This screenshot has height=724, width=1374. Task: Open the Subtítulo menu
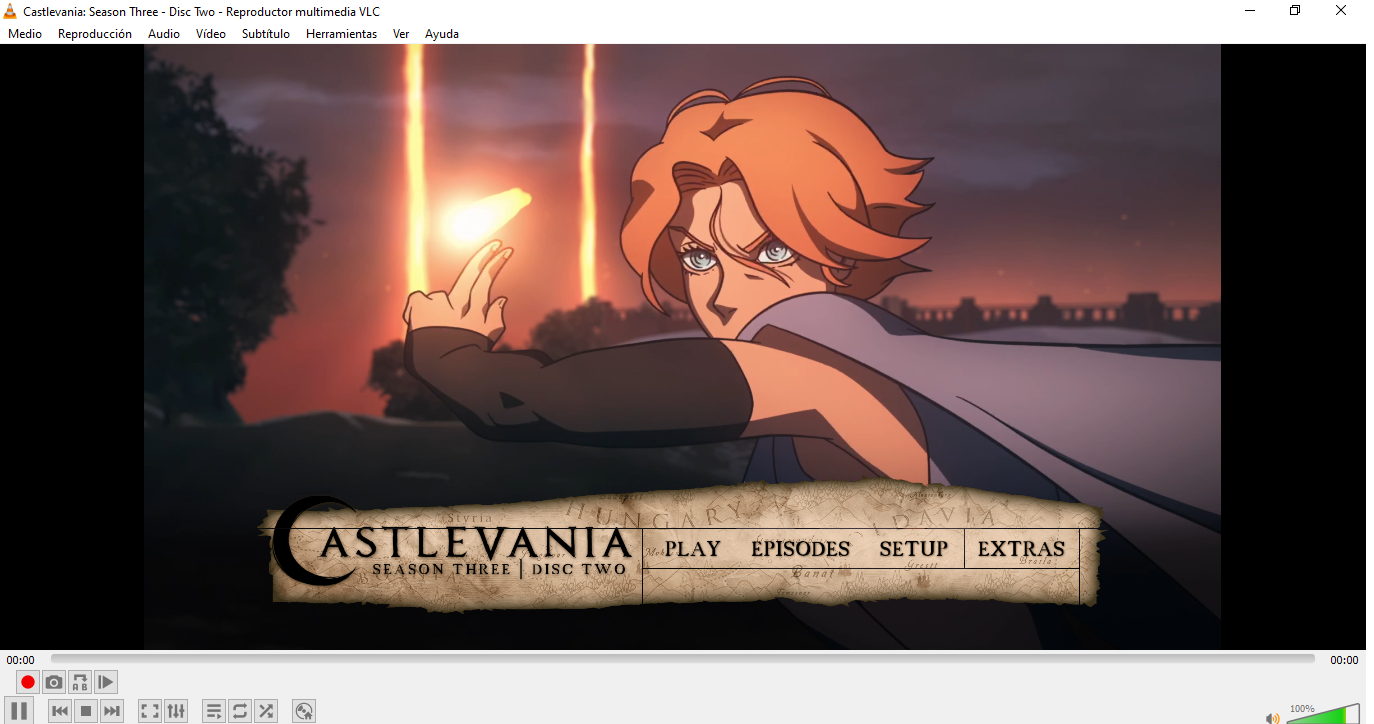click(266, 34)
